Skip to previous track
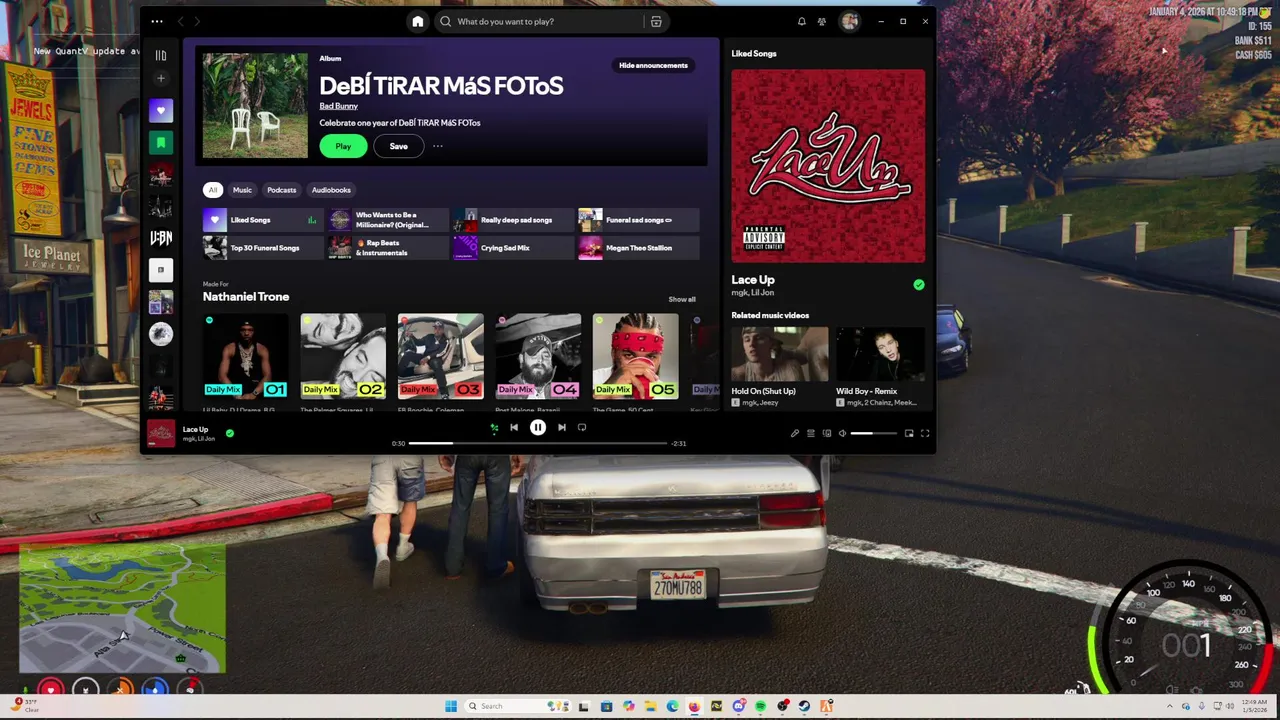This screenshot has width=1280, height=720. pyautogui.click(x=514, y=428)
